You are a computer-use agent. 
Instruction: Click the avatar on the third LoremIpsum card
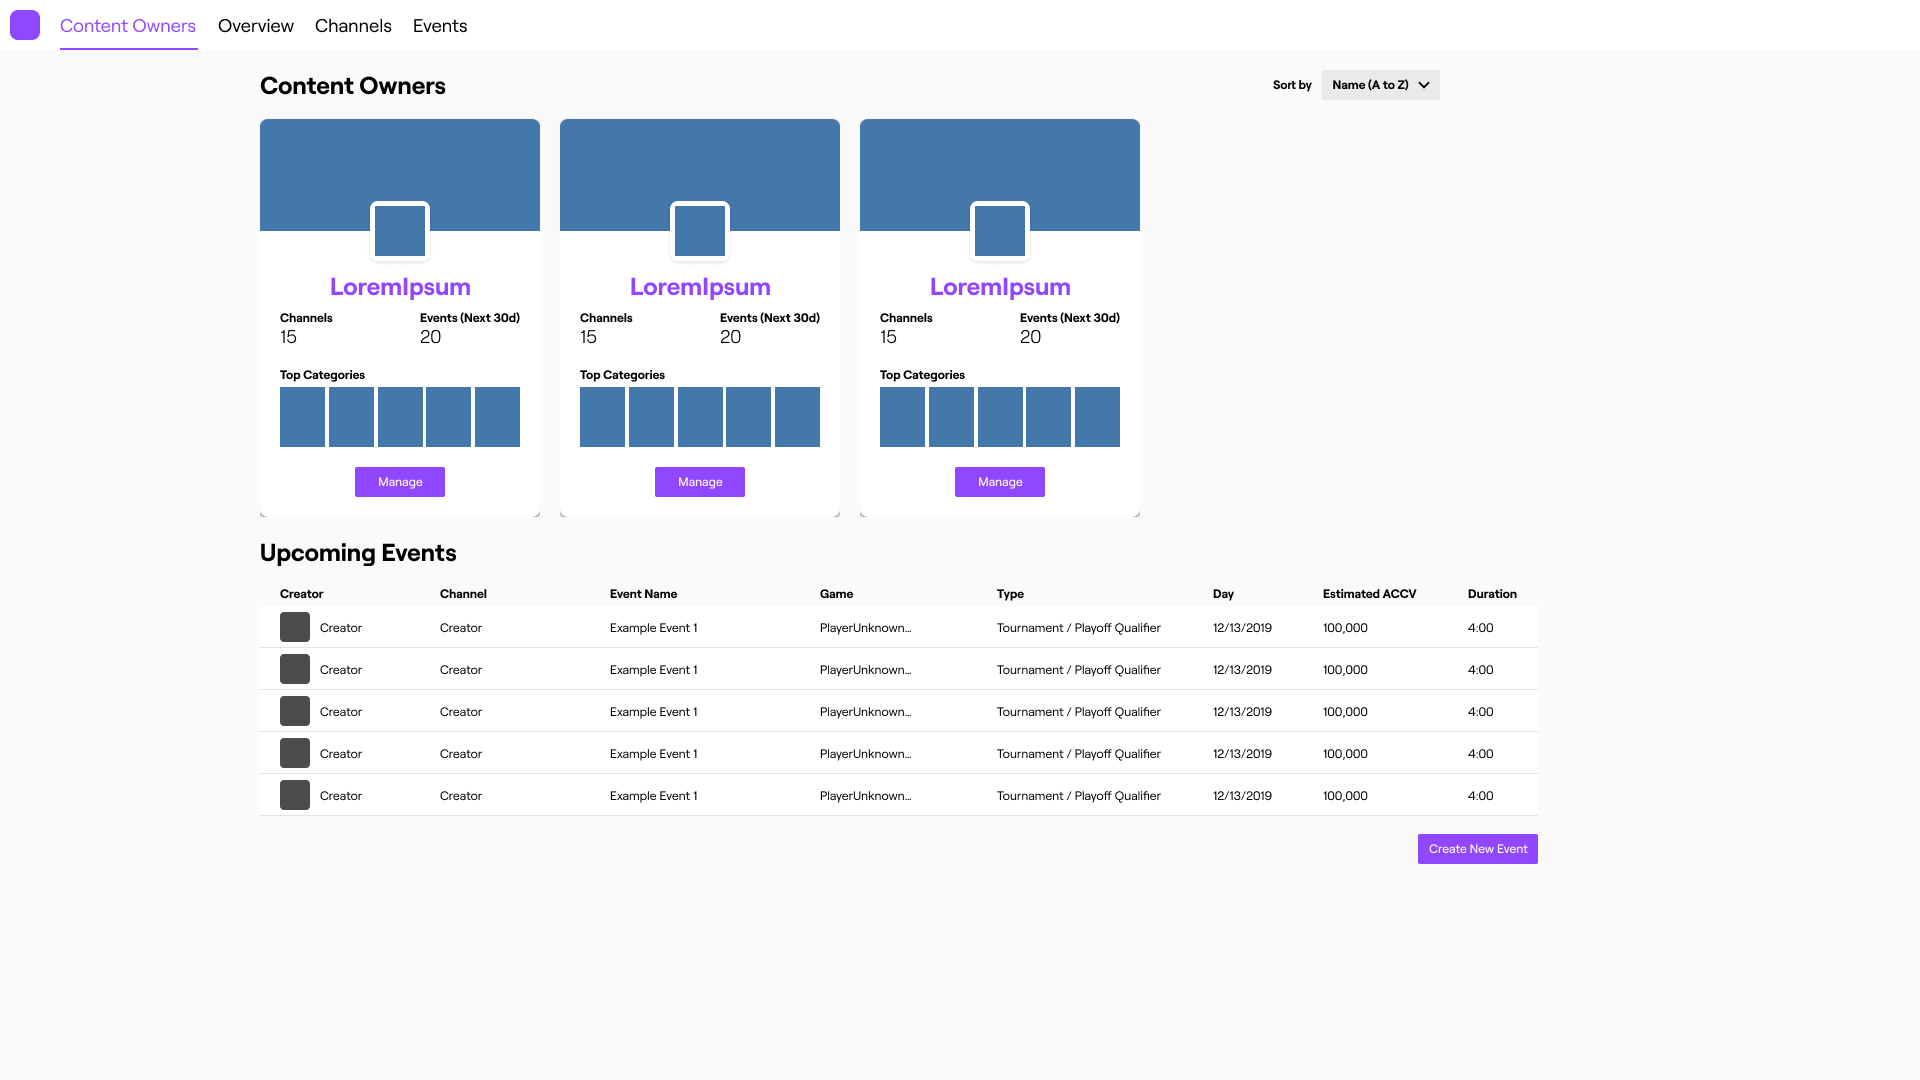tap(999, 231)
